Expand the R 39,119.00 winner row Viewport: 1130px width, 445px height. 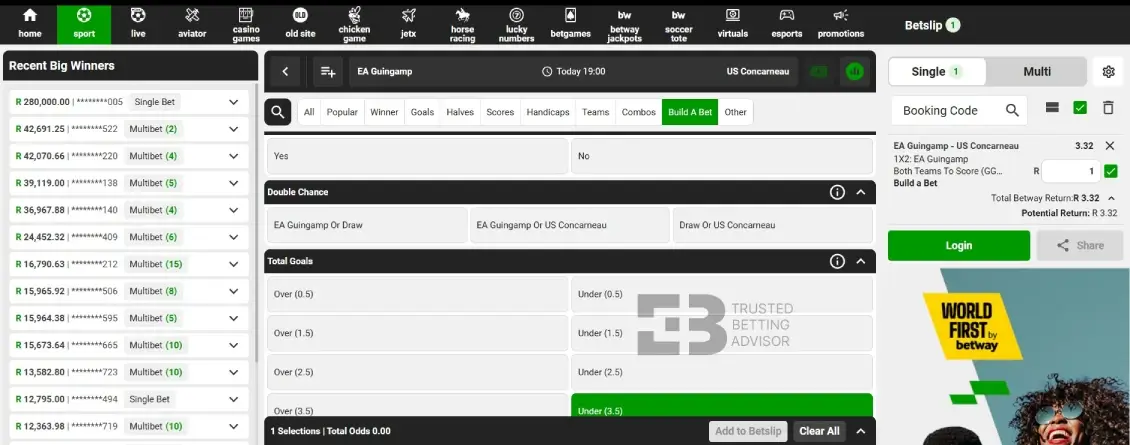[233, 183]
